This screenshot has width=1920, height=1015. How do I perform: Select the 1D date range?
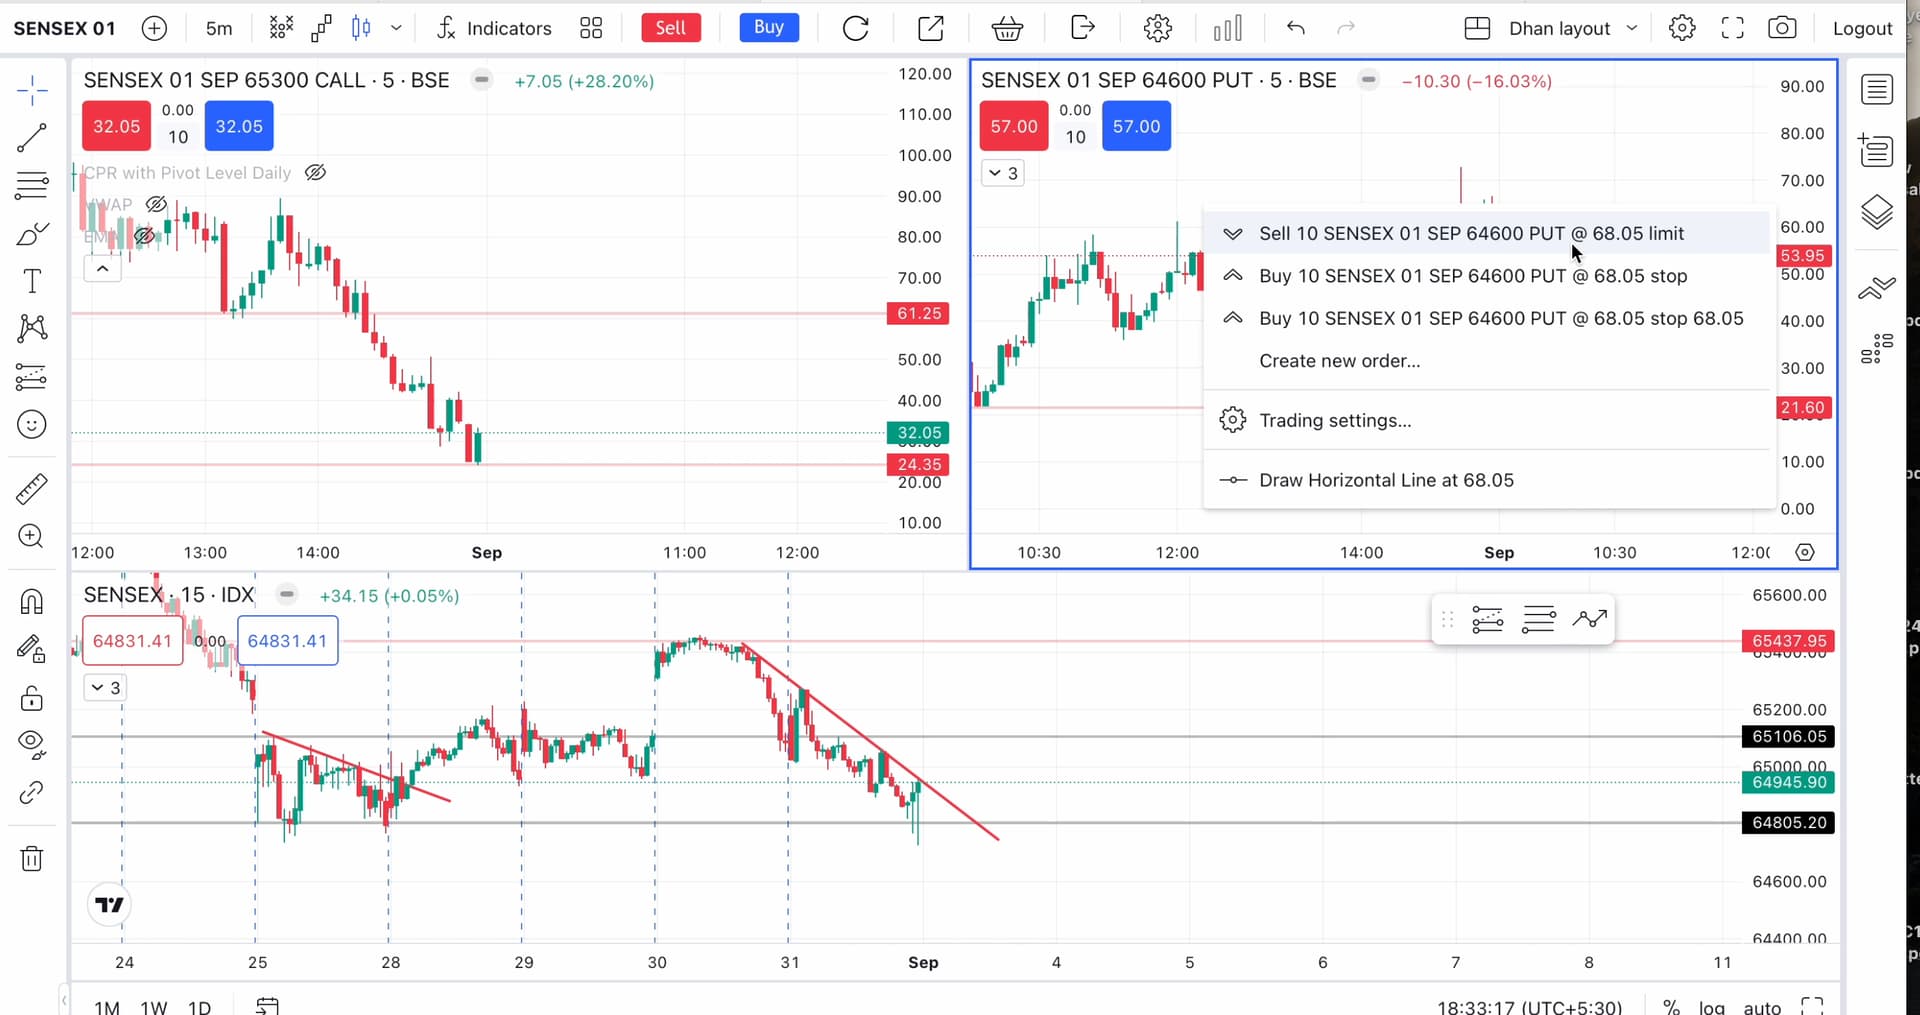(x=200, y=1006)
